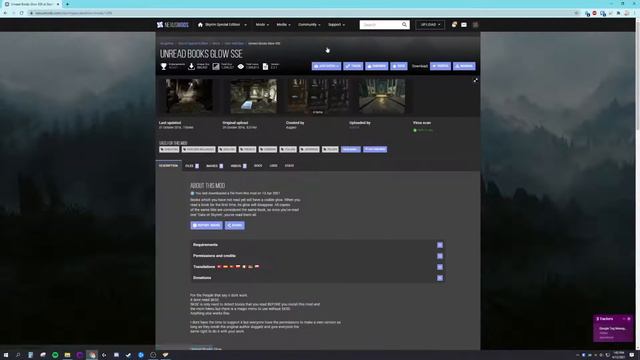Open a new browser tab with plus icon
The image size is (640, 360).
tap(67, 4)
